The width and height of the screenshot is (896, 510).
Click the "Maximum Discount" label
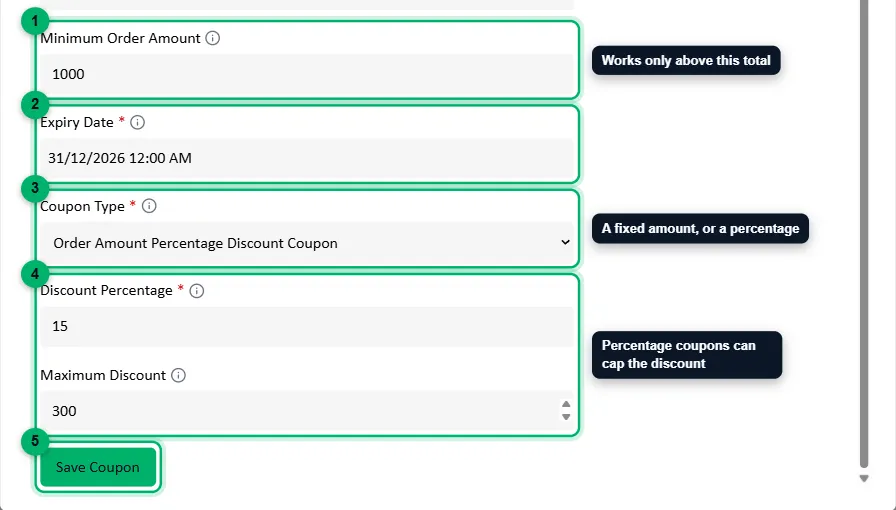(x=103, y=375)
